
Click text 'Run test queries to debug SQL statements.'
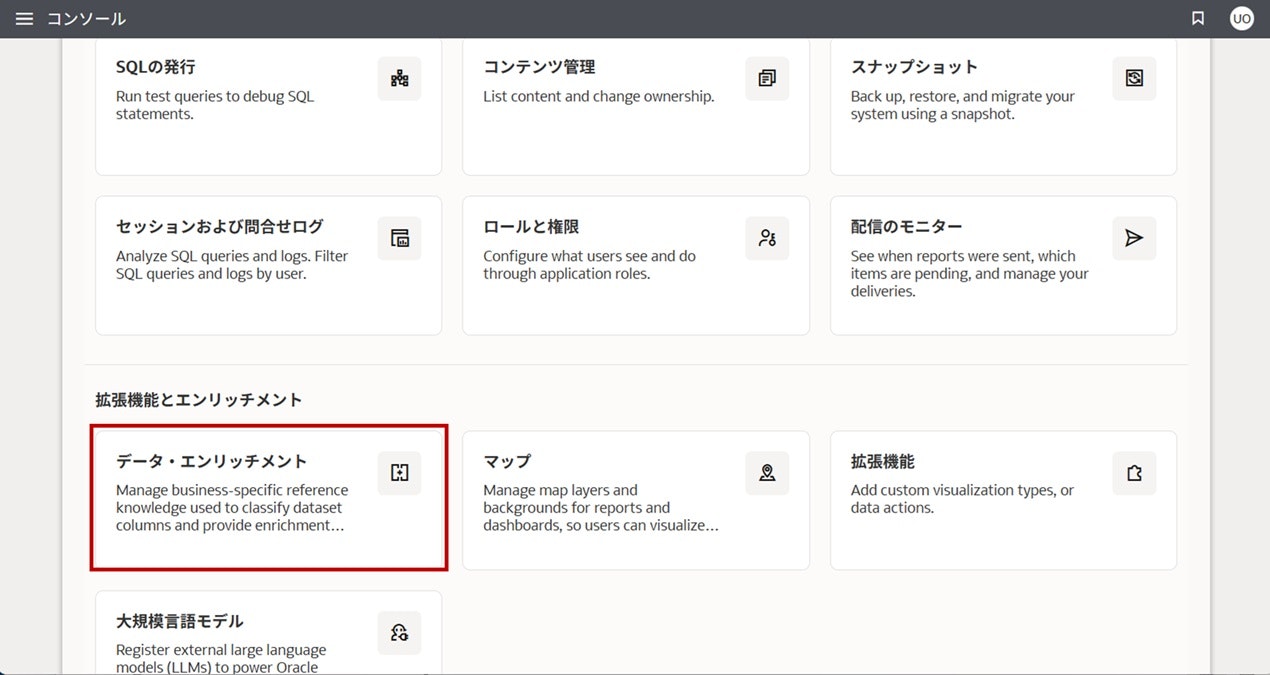215,105
